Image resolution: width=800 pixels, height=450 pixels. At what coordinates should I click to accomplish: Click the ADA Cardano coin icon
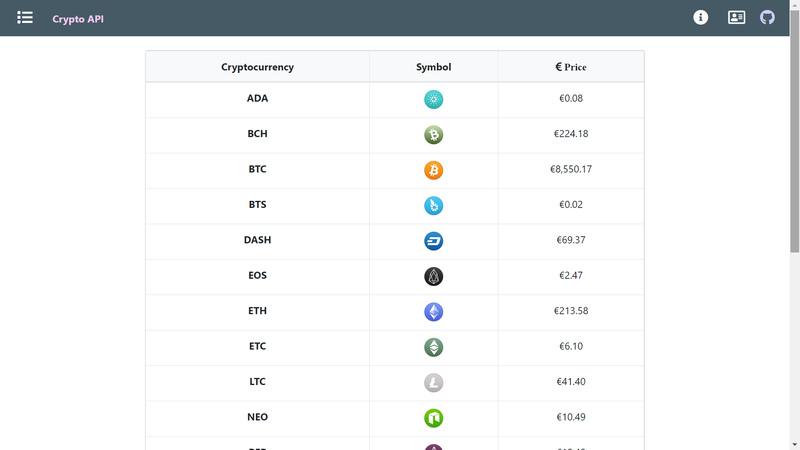click(x=434, y=99)
